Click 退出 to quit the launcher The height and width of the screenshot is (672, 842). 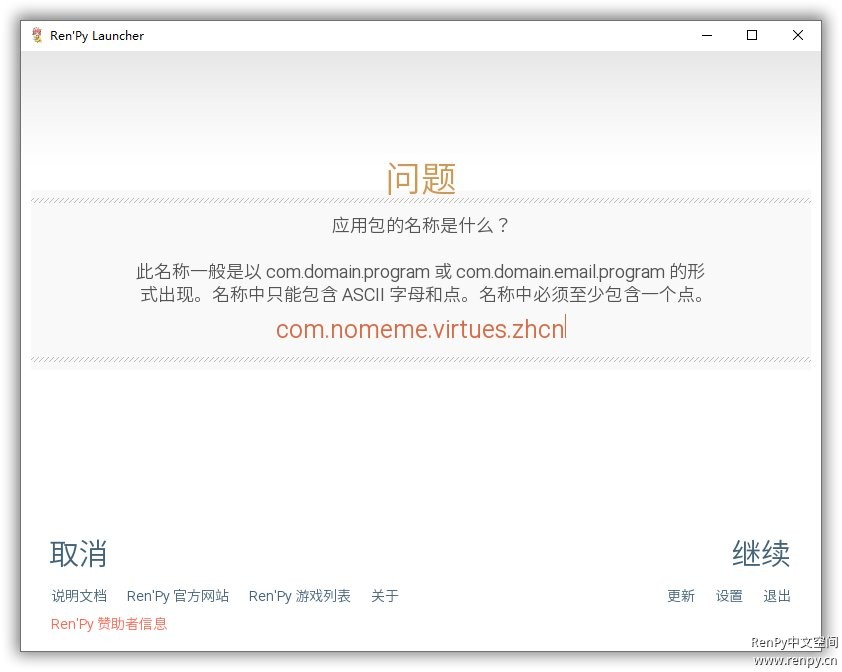777,596
